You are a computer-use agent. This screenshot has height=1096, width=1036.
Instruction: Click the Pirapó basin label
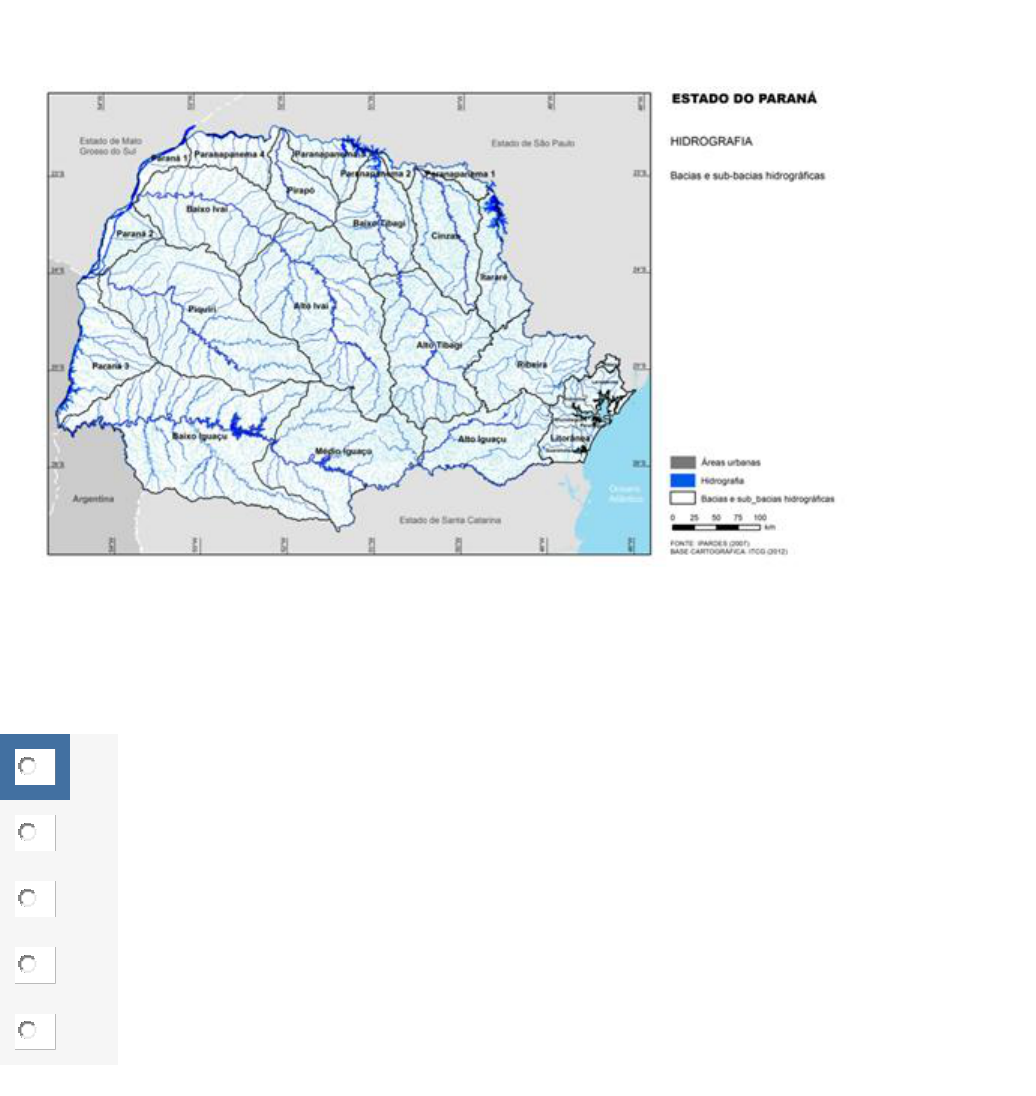click(301, 189)
